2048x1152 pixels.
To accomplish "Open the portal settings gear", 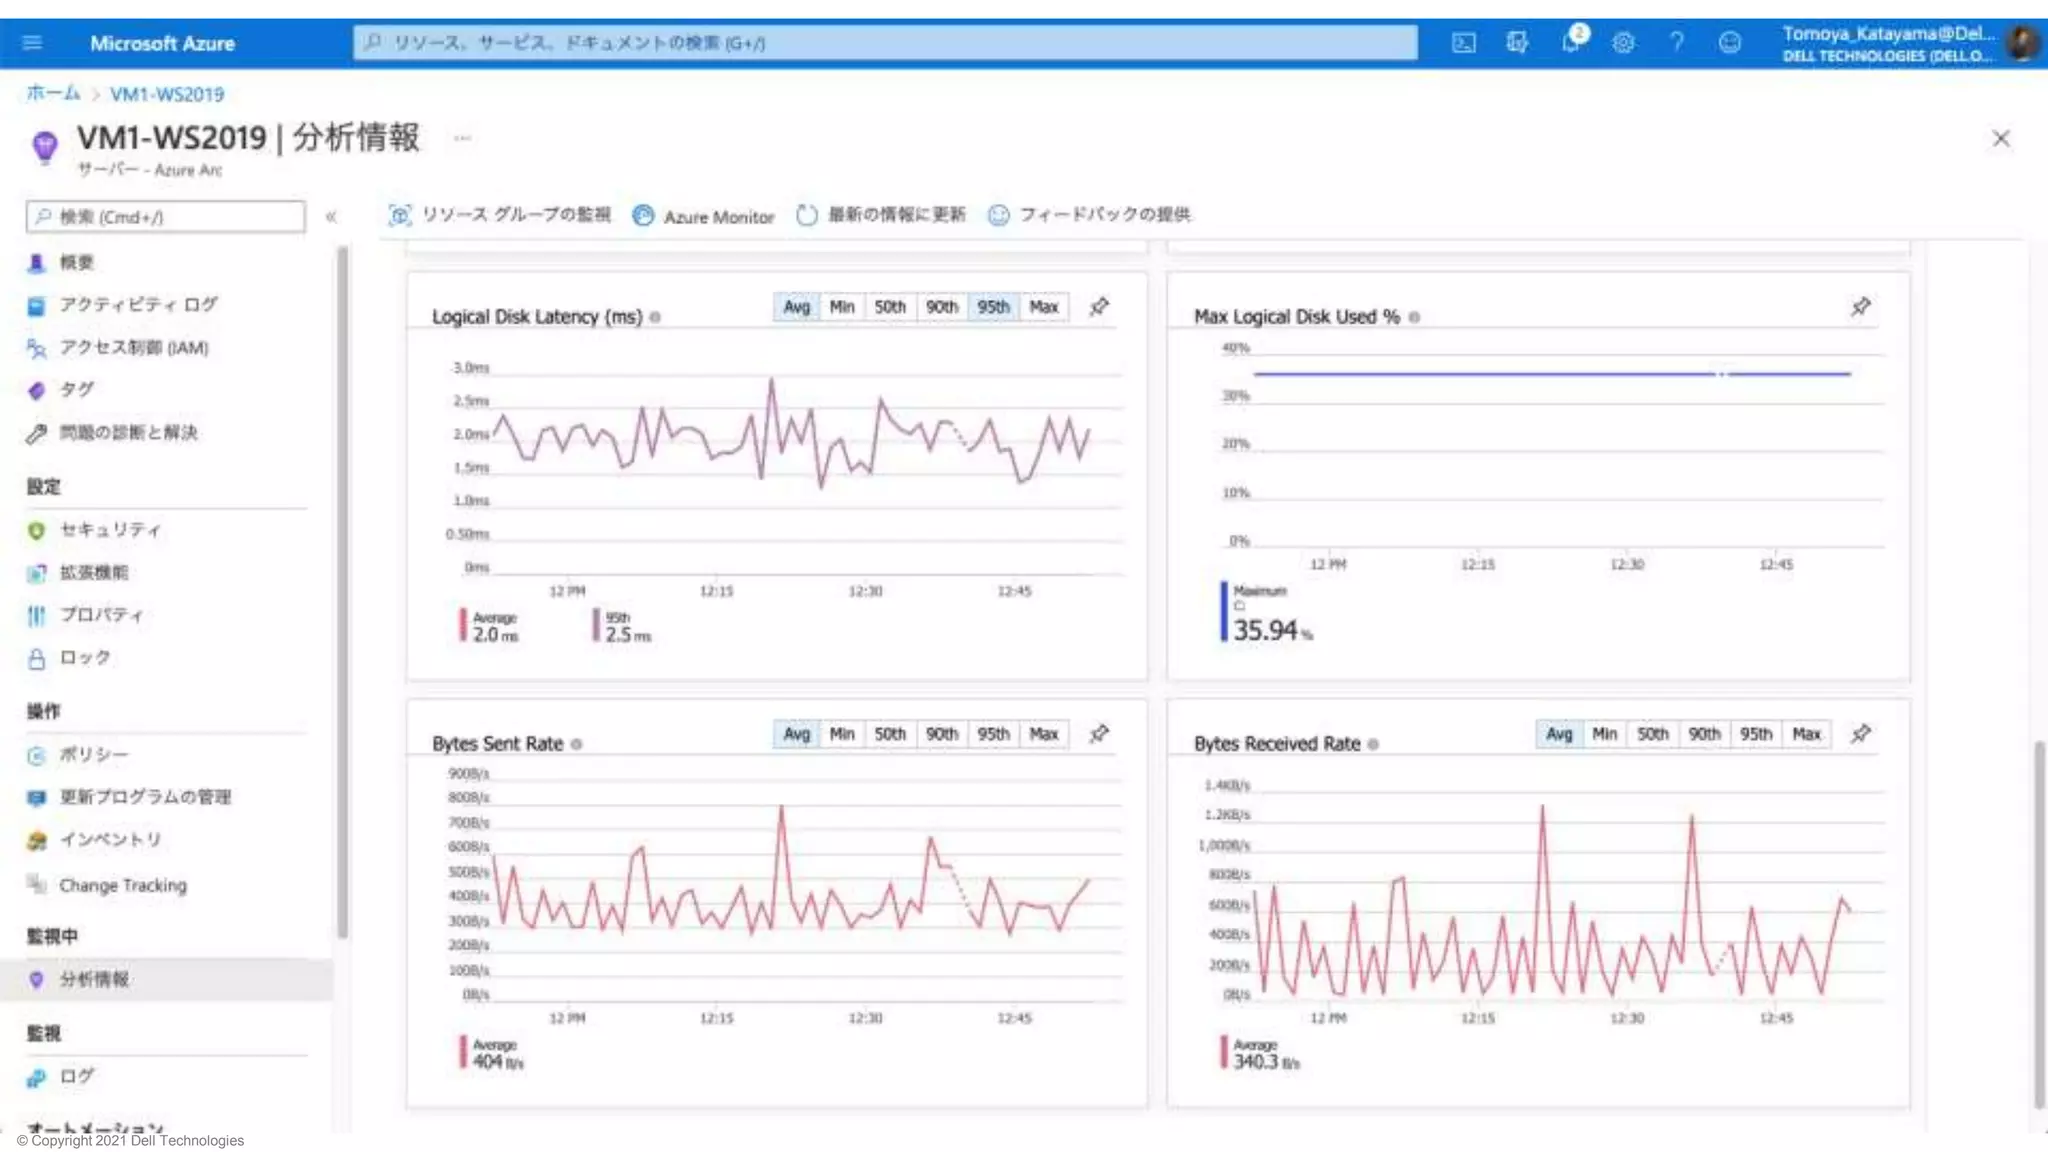I will click(x=1623, y=43).
